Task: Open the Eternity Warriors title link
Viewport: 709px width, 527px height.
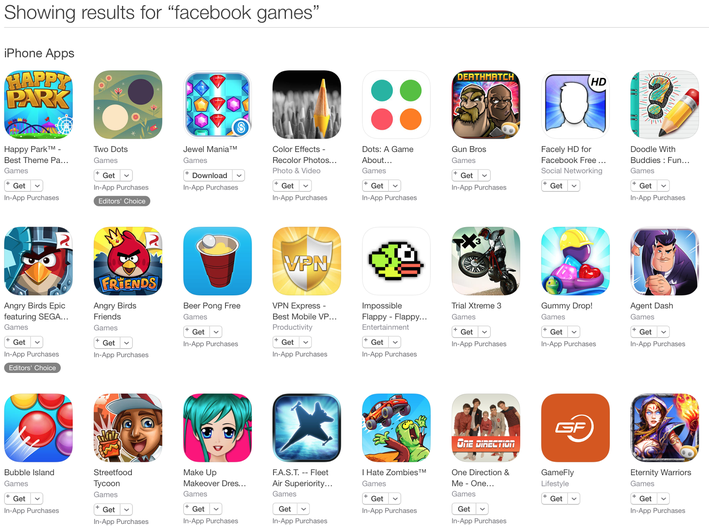Action: [x=661, y=472]
